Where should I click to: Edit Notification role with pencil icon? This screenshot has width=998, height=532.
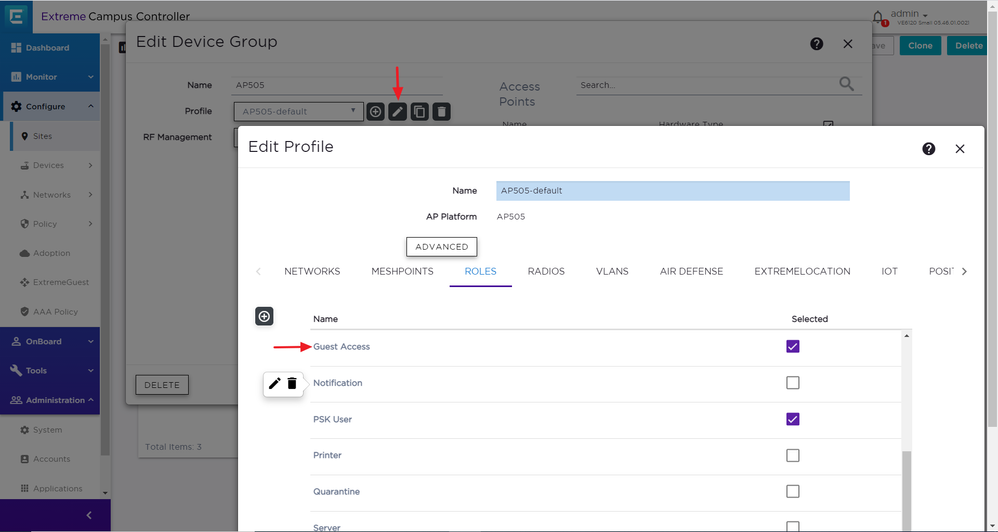tap(274, 383)
